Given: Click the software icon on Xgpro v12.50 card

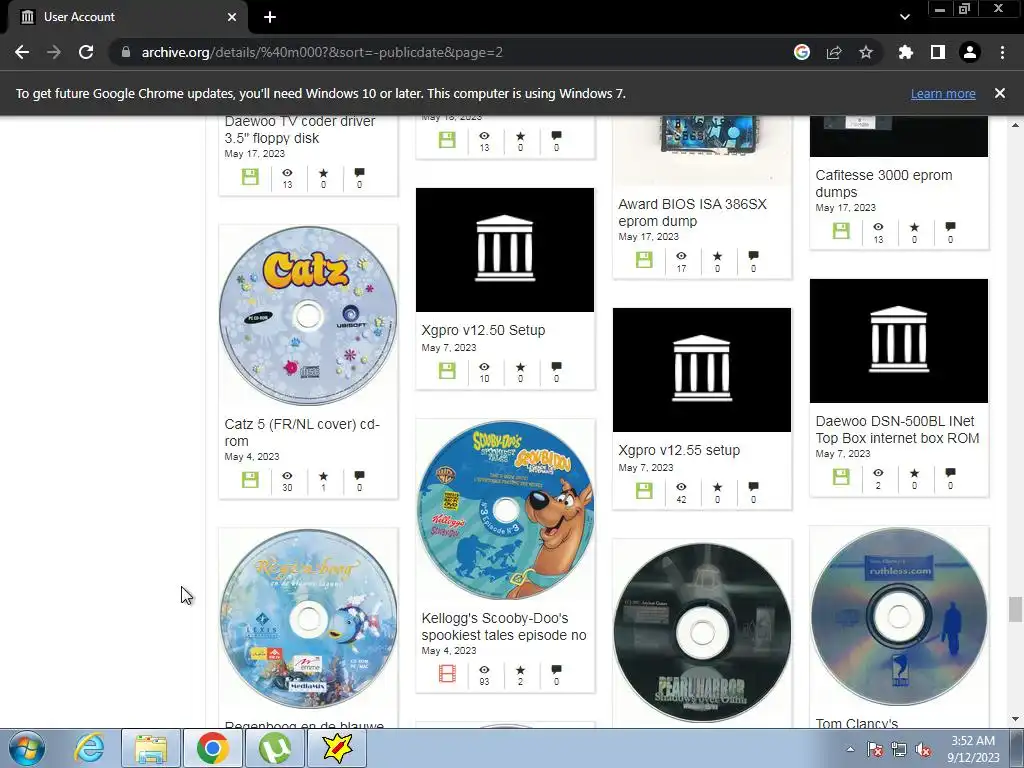Looking at the screenshot, I should click(447, 371).
